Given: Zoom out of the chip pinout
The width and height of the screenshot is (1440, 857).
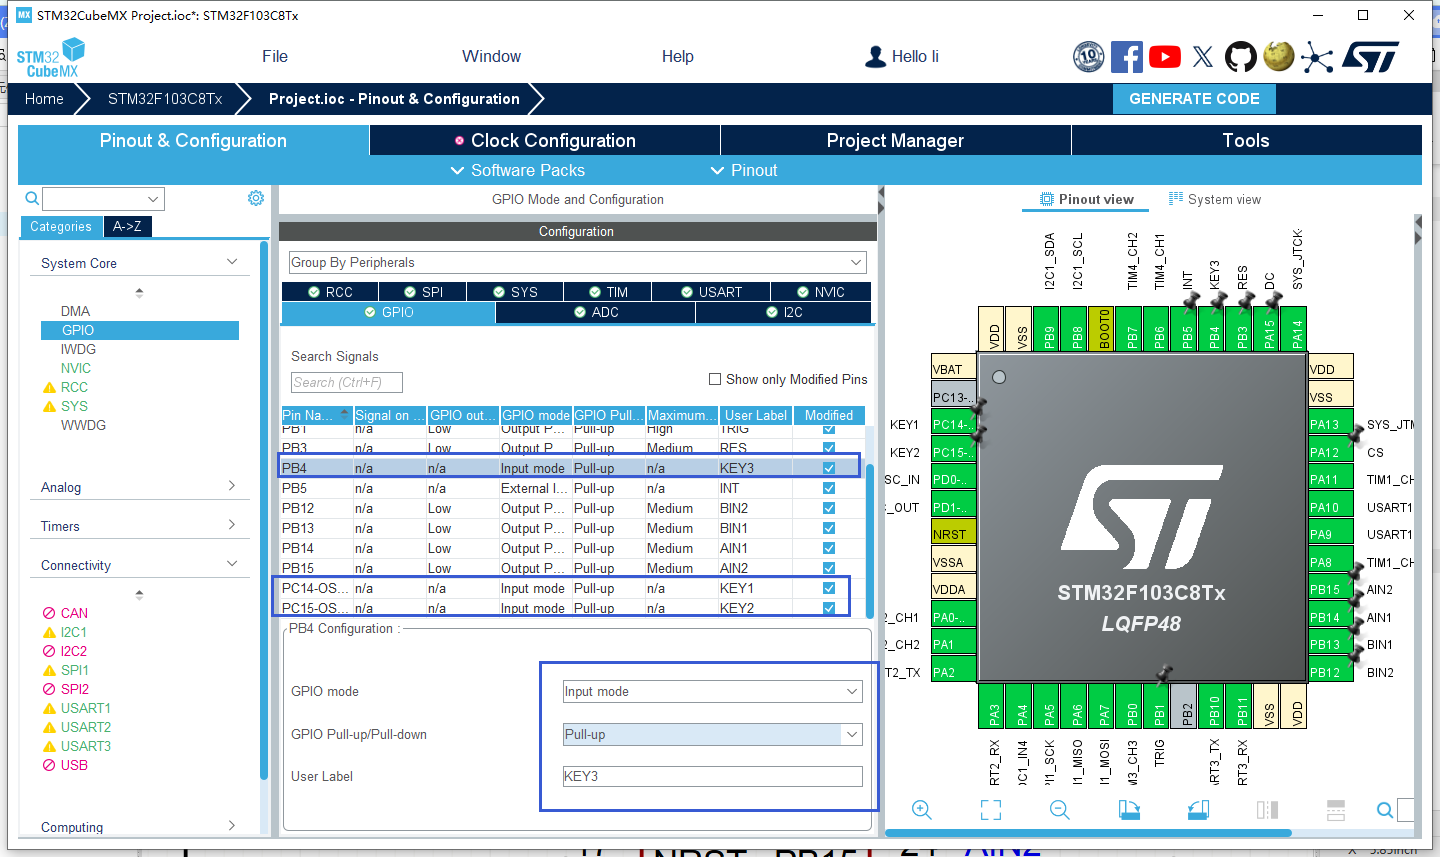Looking at the screenshot, I should 1060,810.
